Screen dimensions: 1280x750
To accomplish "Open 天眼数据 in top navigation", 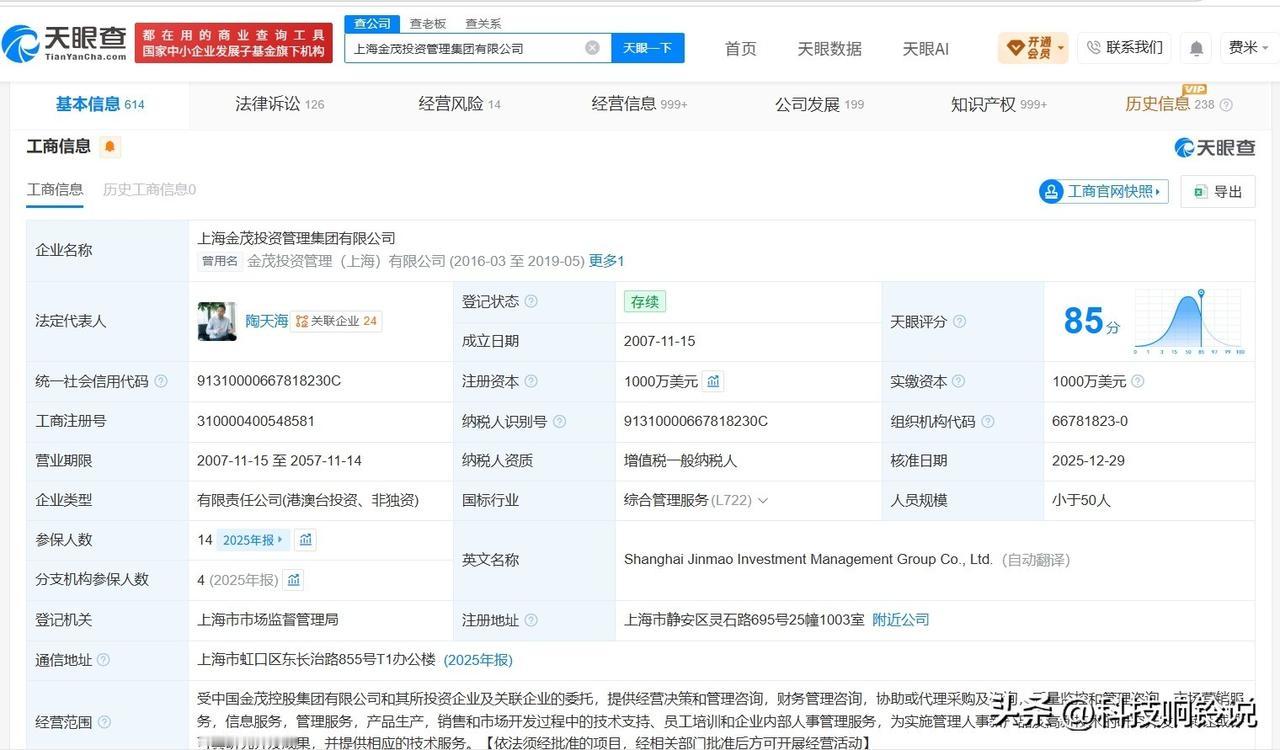I will click(x=829, y=48).
